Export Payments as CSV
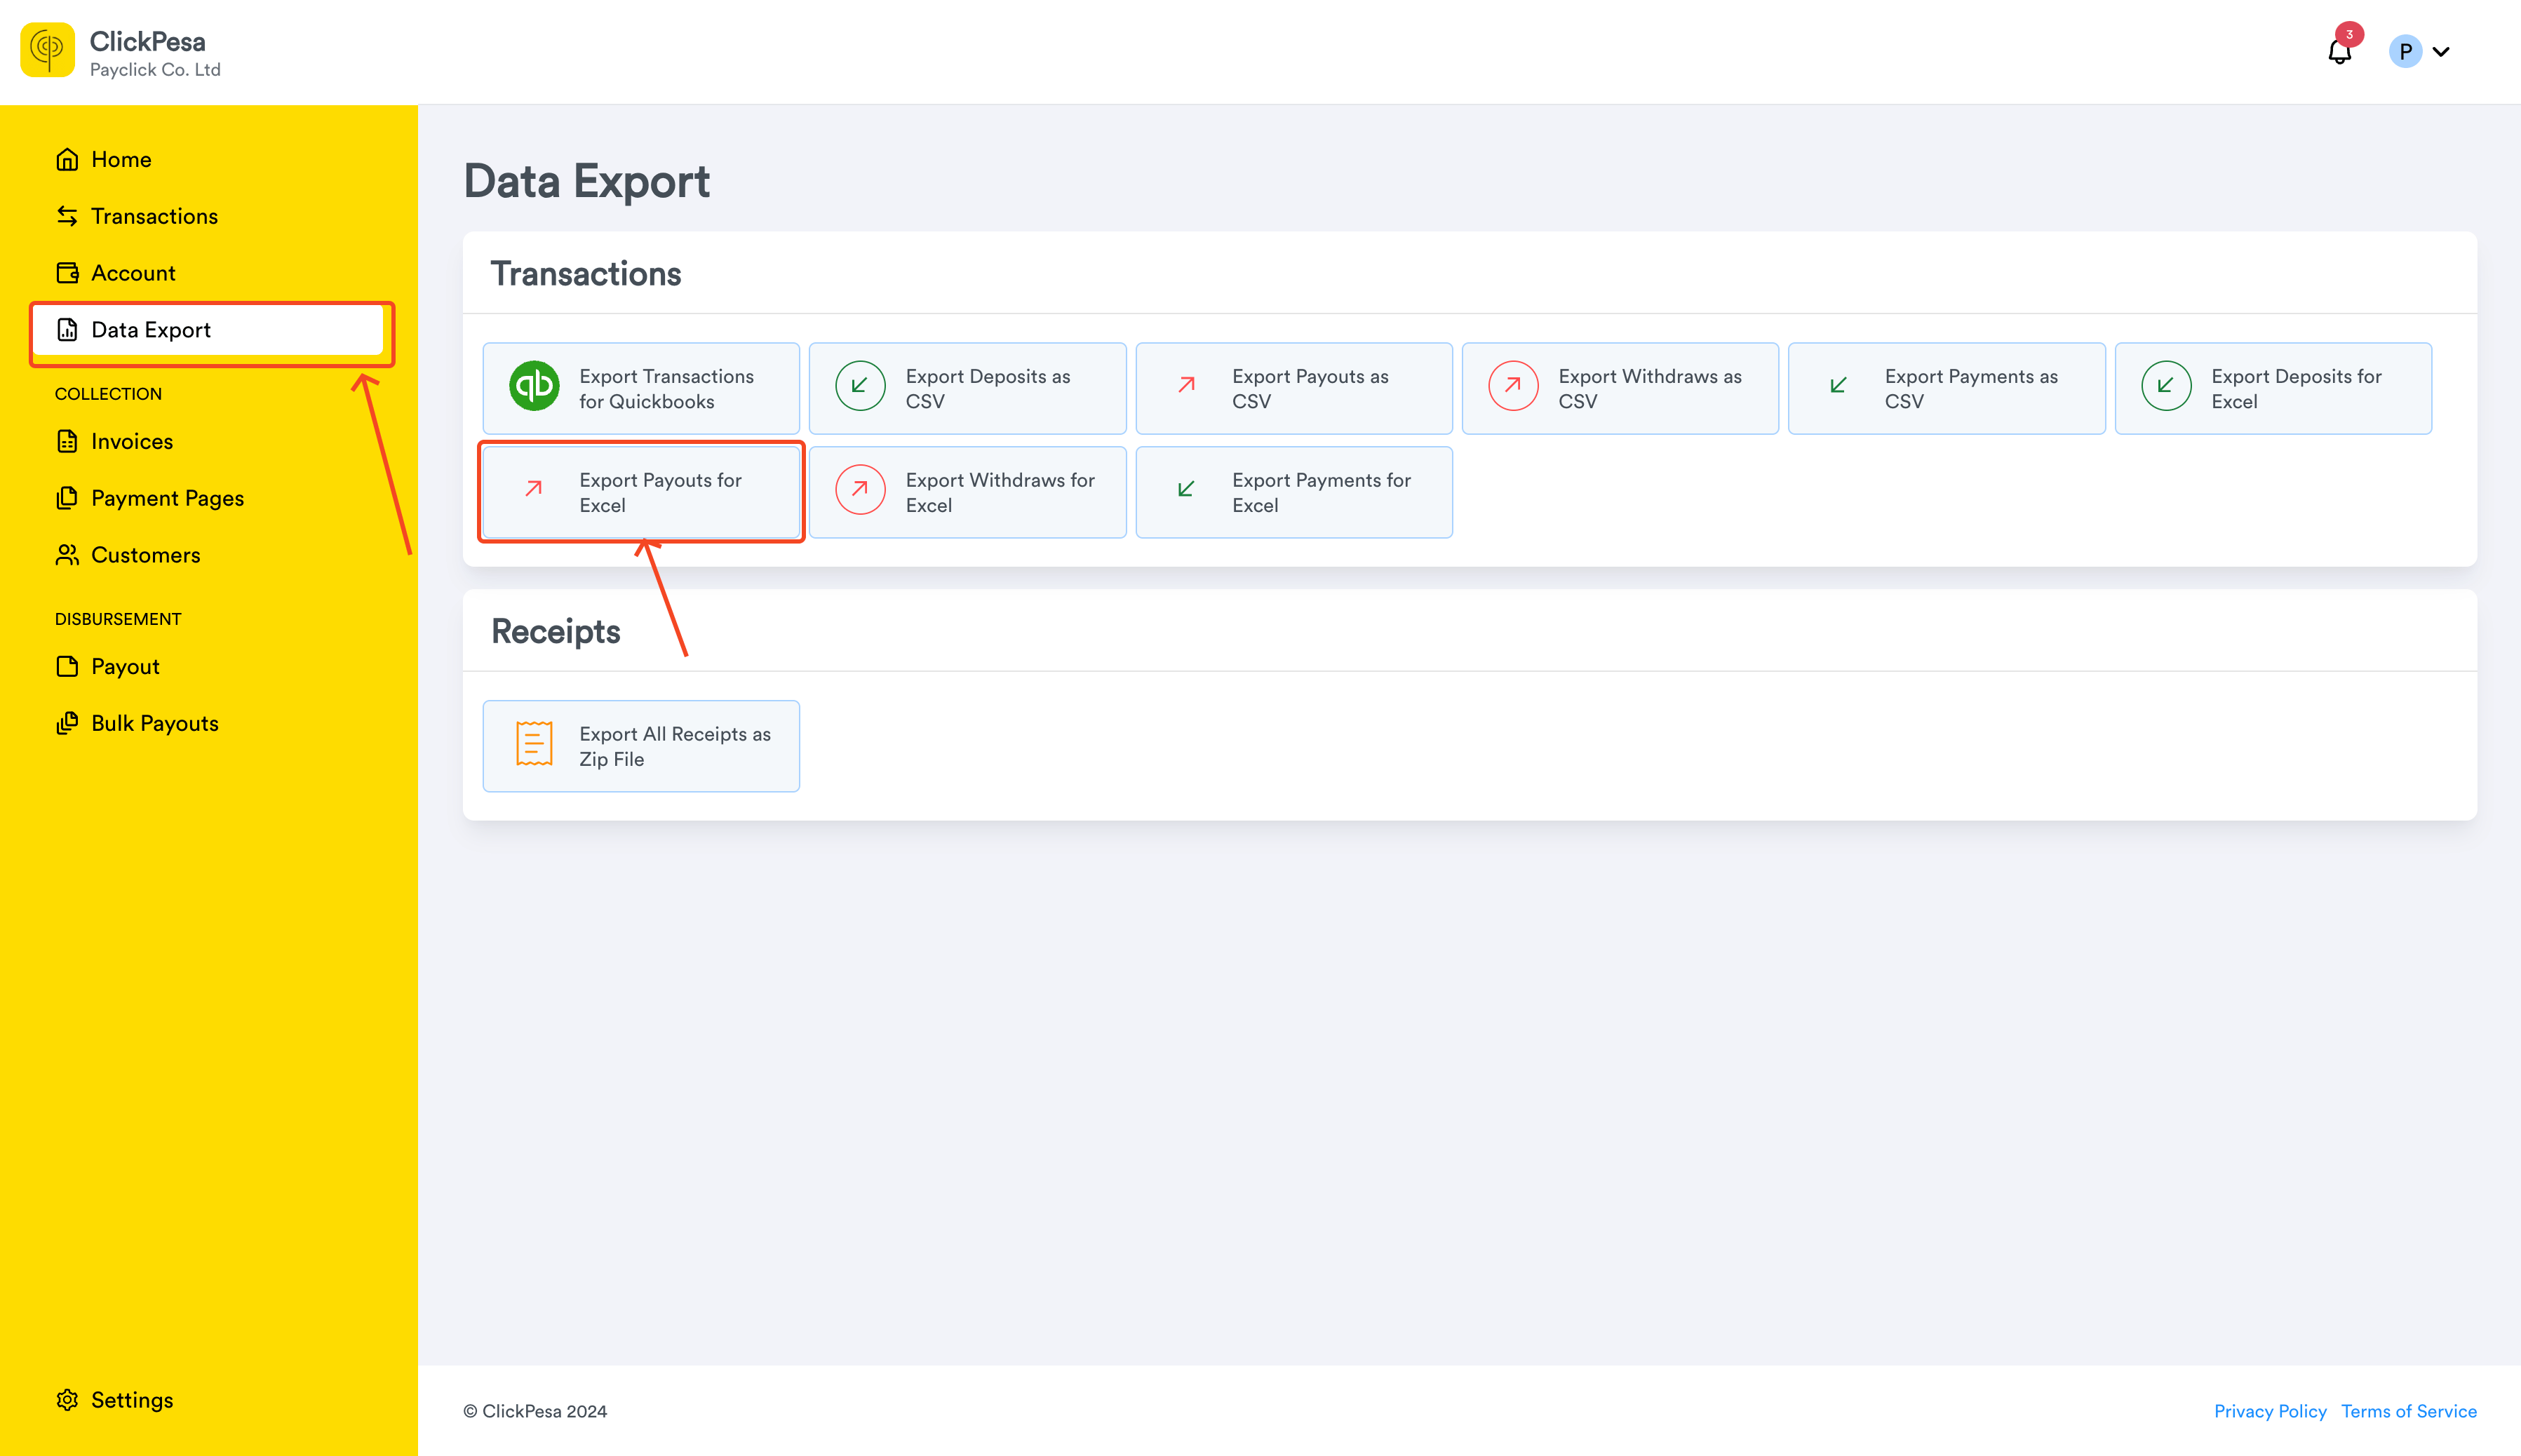Screen dimensions: 2521x1456 (1946, 389)
